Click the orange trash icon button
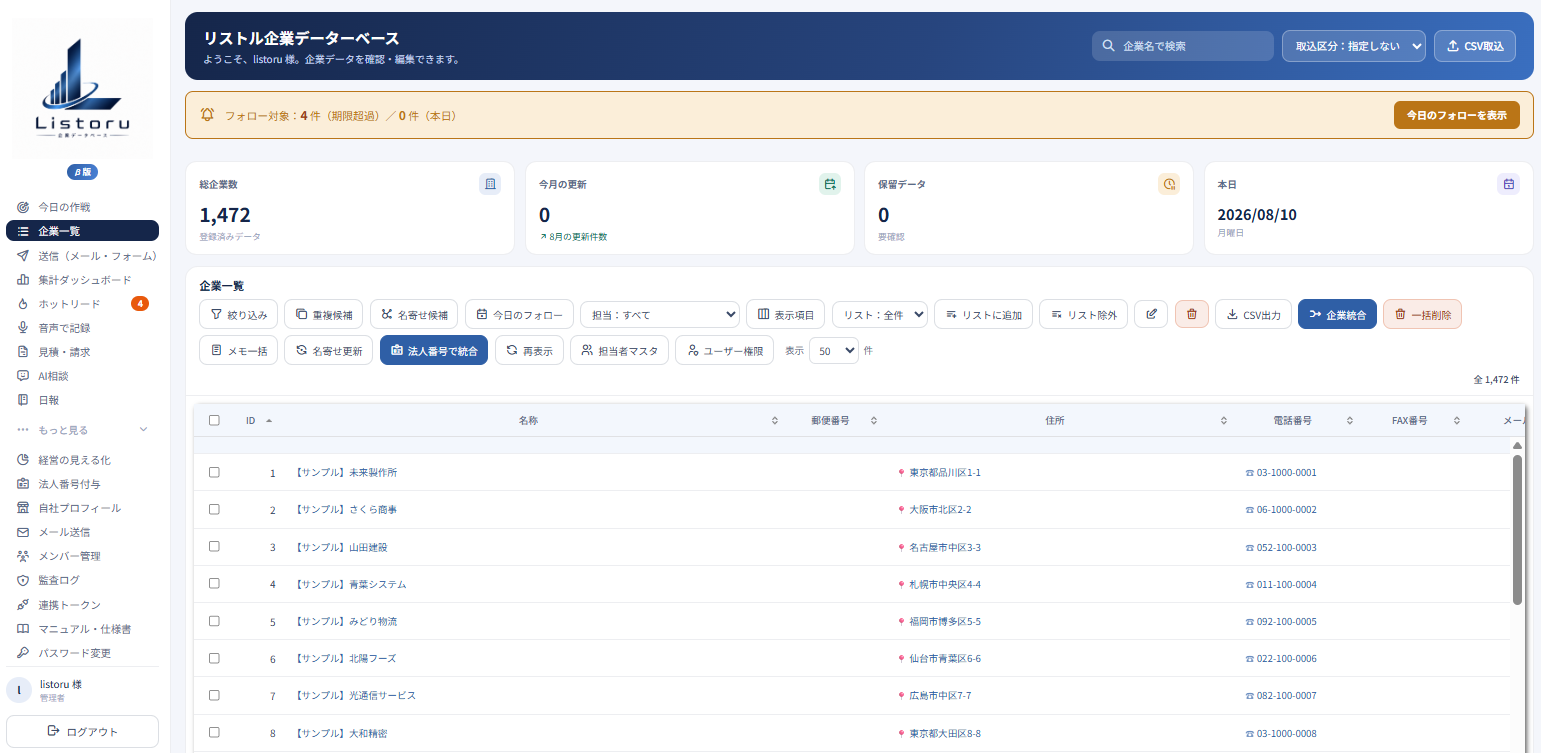This screenshot has height=753, width=1541. [x=1191, y=314]
